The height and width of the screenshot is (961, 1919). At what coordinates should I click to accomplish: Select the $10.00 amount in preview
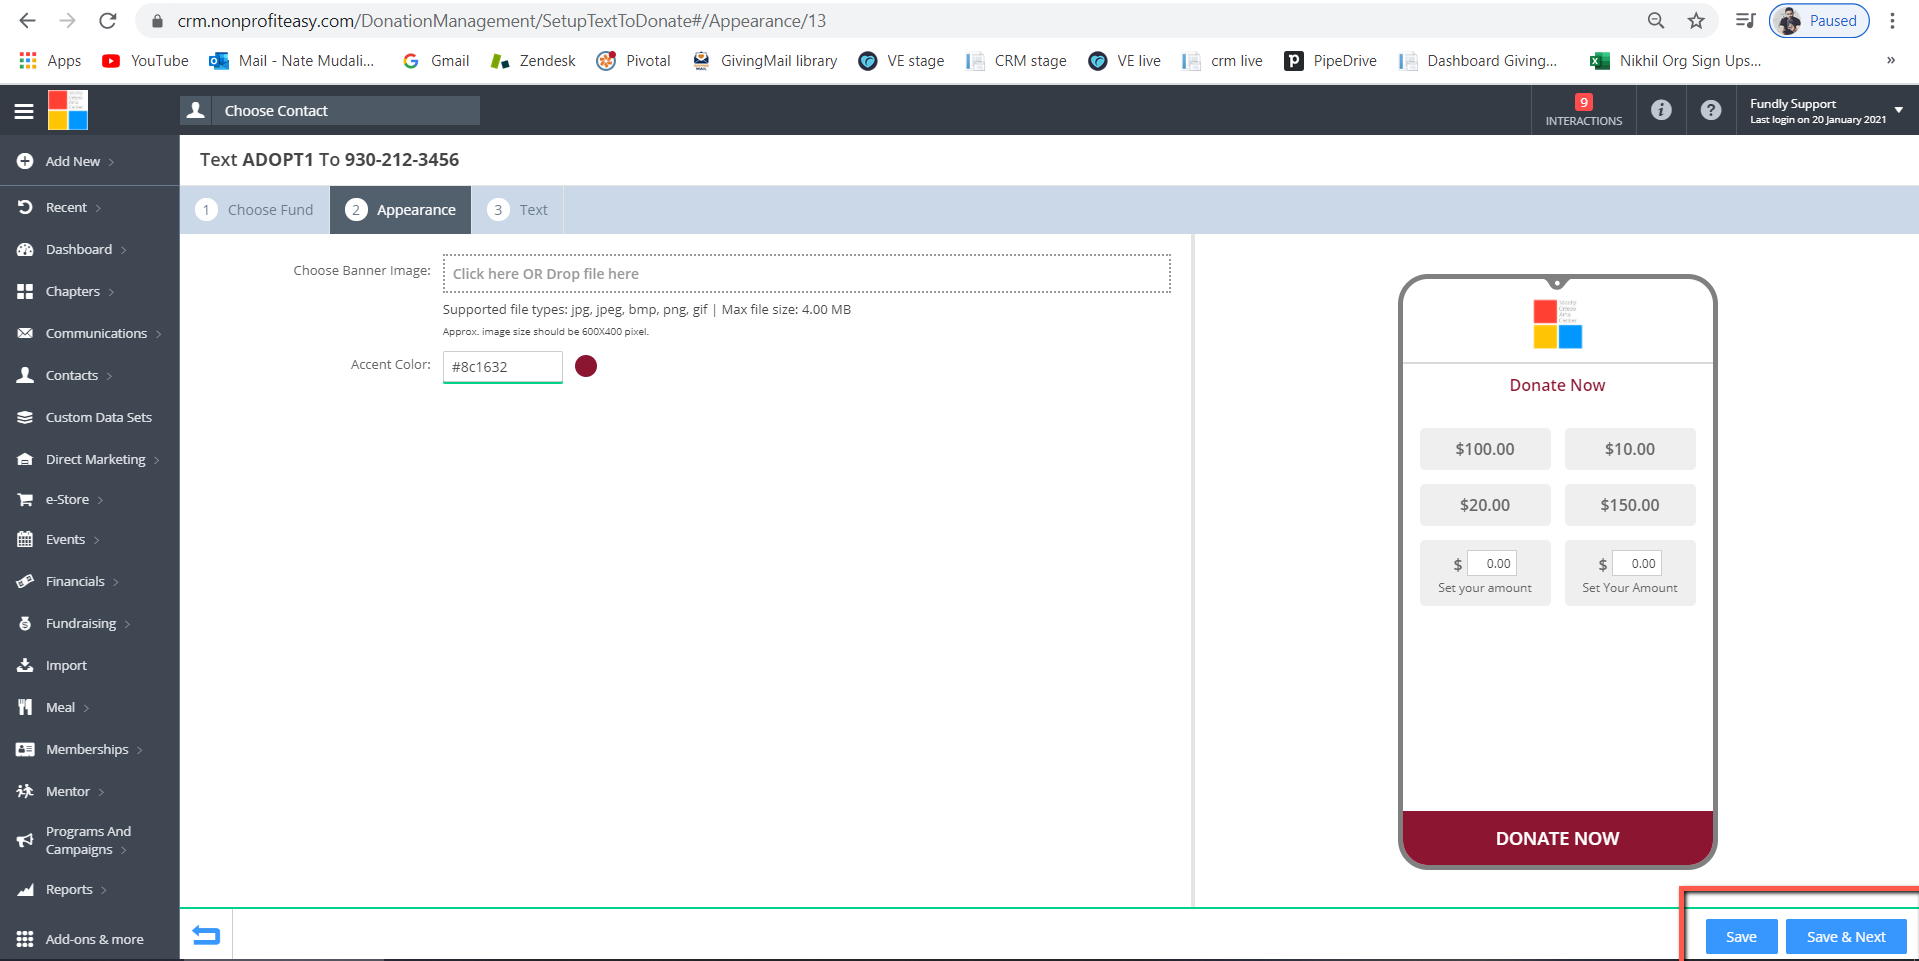click(x=1630, y=449)
